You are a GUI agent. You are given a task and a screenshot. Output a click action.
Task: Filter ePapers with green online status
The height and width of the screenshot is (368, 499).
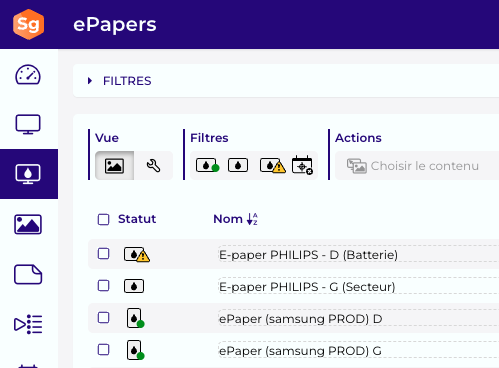tap(207, 165)
